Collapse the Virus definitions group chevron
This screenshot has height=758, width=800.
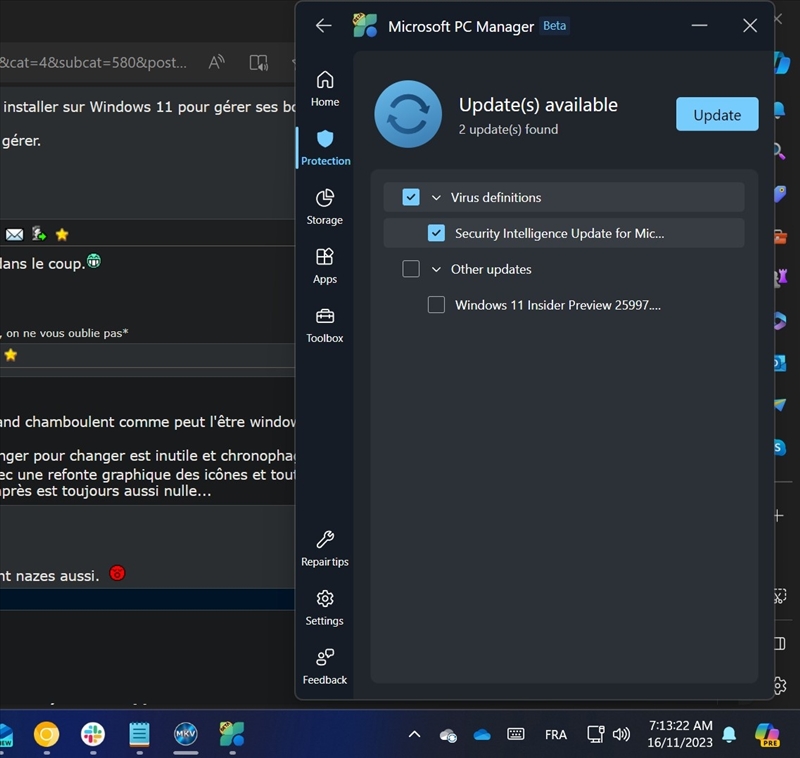point(436,198)
